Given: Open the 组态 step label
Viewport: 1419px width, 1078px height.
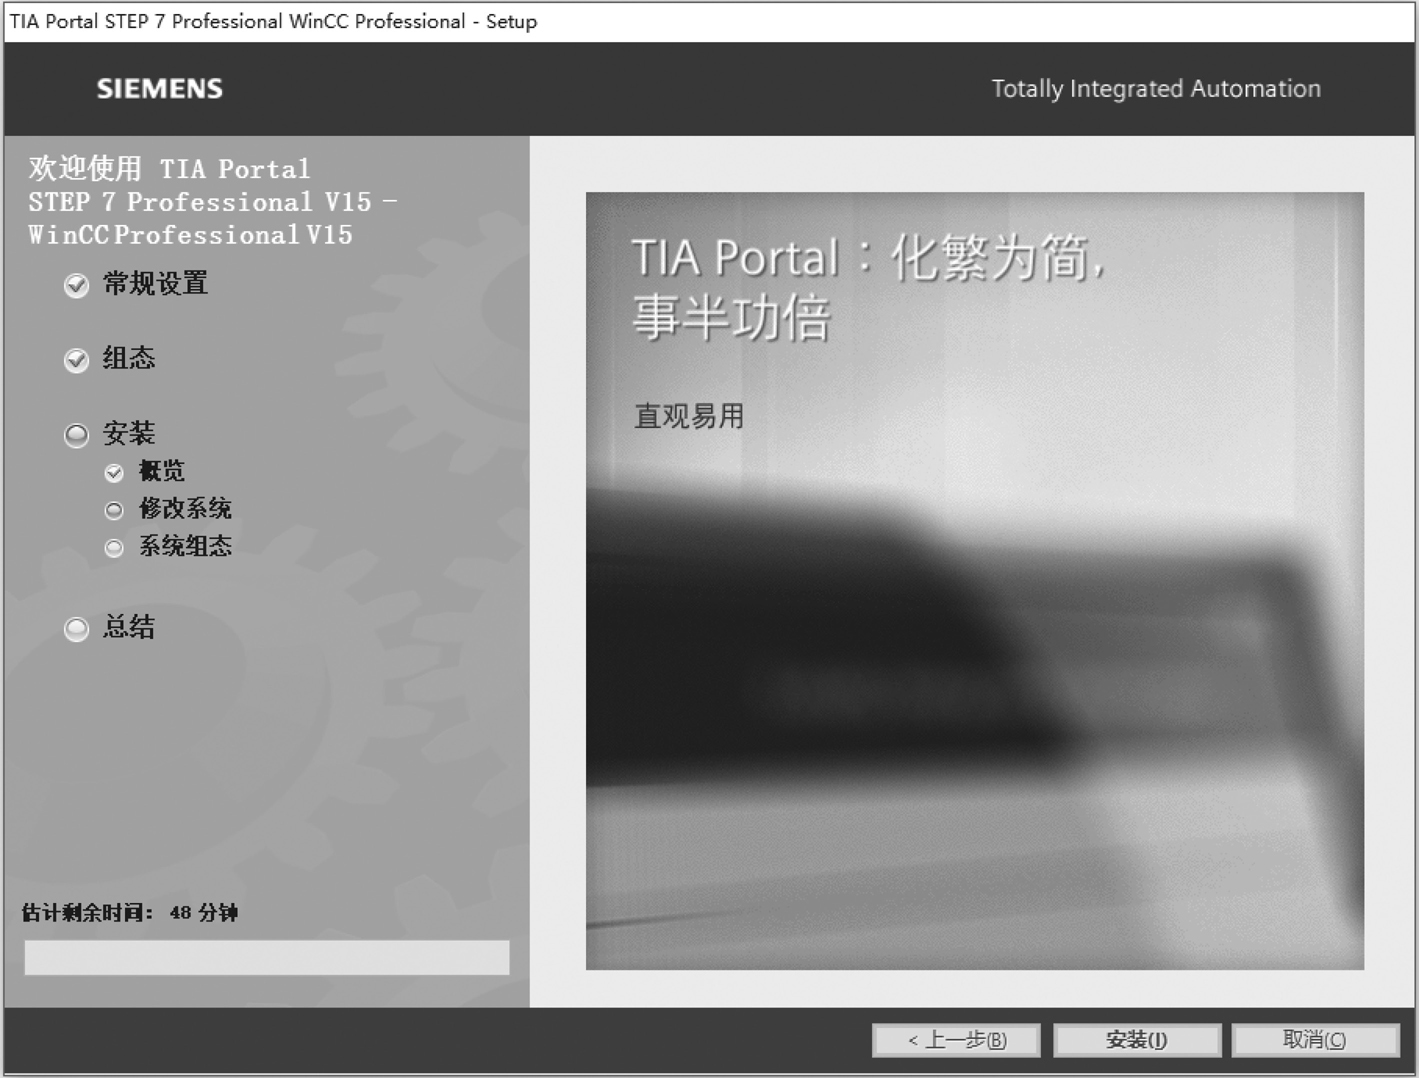Looking at the screenshot, I should pyautogui.click(x=129, y=358).
